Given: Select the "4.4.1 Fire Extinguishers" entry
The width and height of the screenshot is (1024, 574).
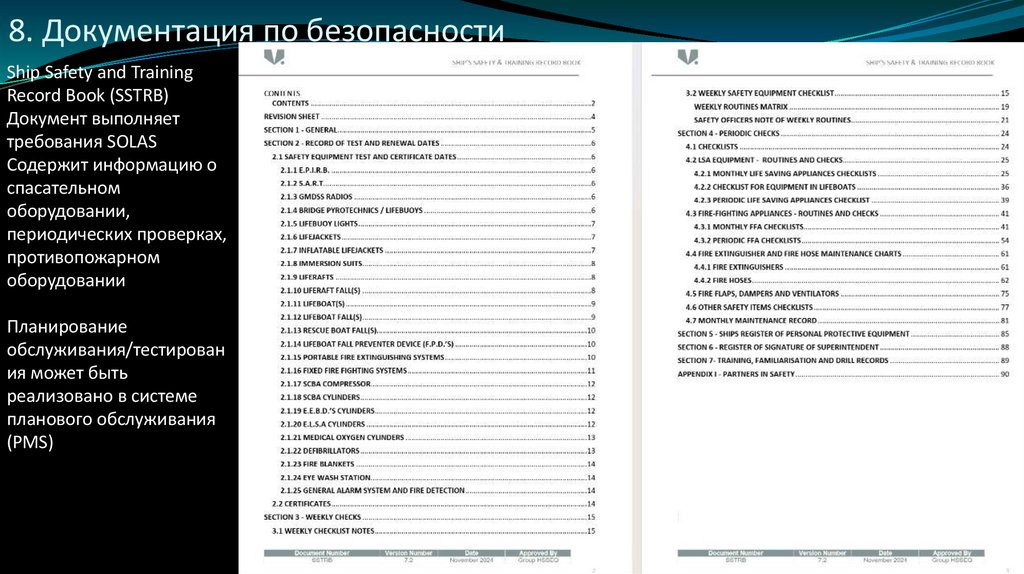Looking at the screenshot, I should coord(851,267).
